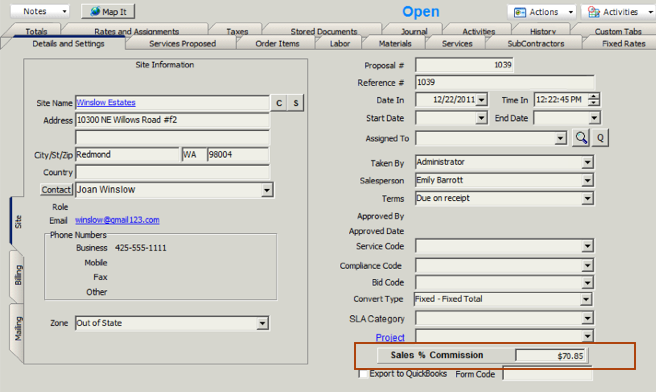
Task: Switch to the Custom Tabs tab
Action: (x=618, y=31)
